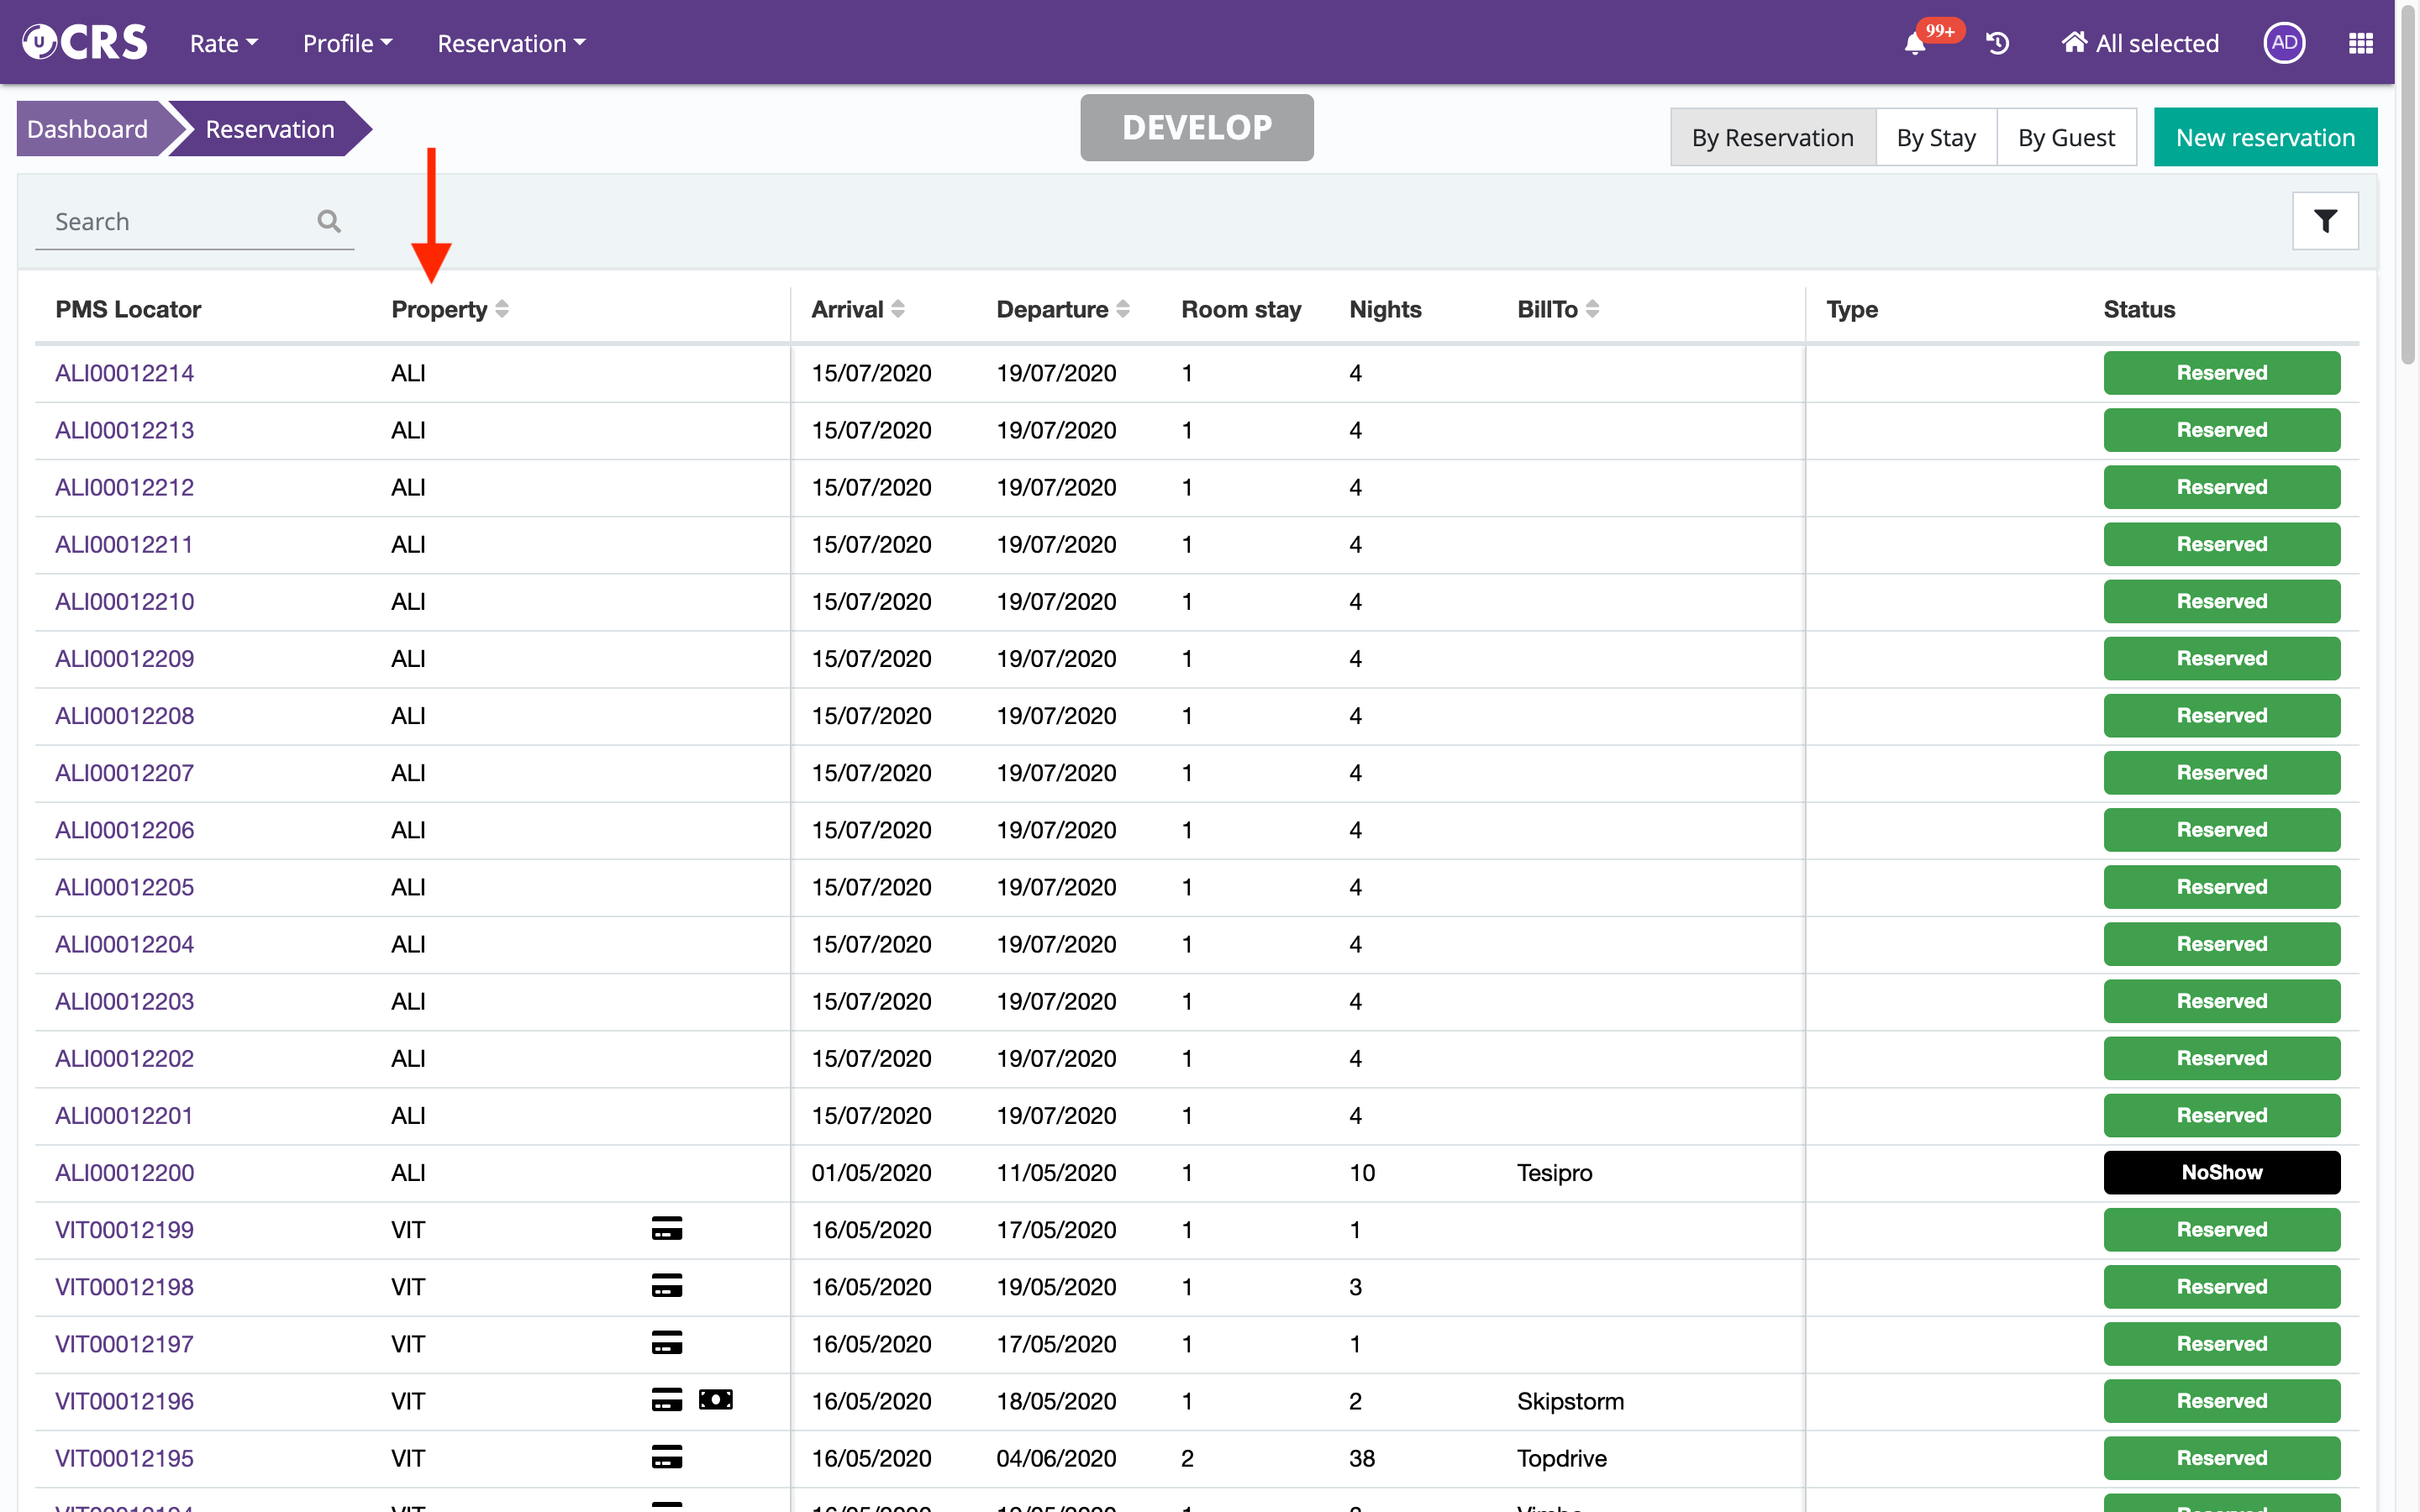Expand the Profile menu
Image resolution: width=2420 pixels, height=1512 pixels.
[x=347, y=44]
